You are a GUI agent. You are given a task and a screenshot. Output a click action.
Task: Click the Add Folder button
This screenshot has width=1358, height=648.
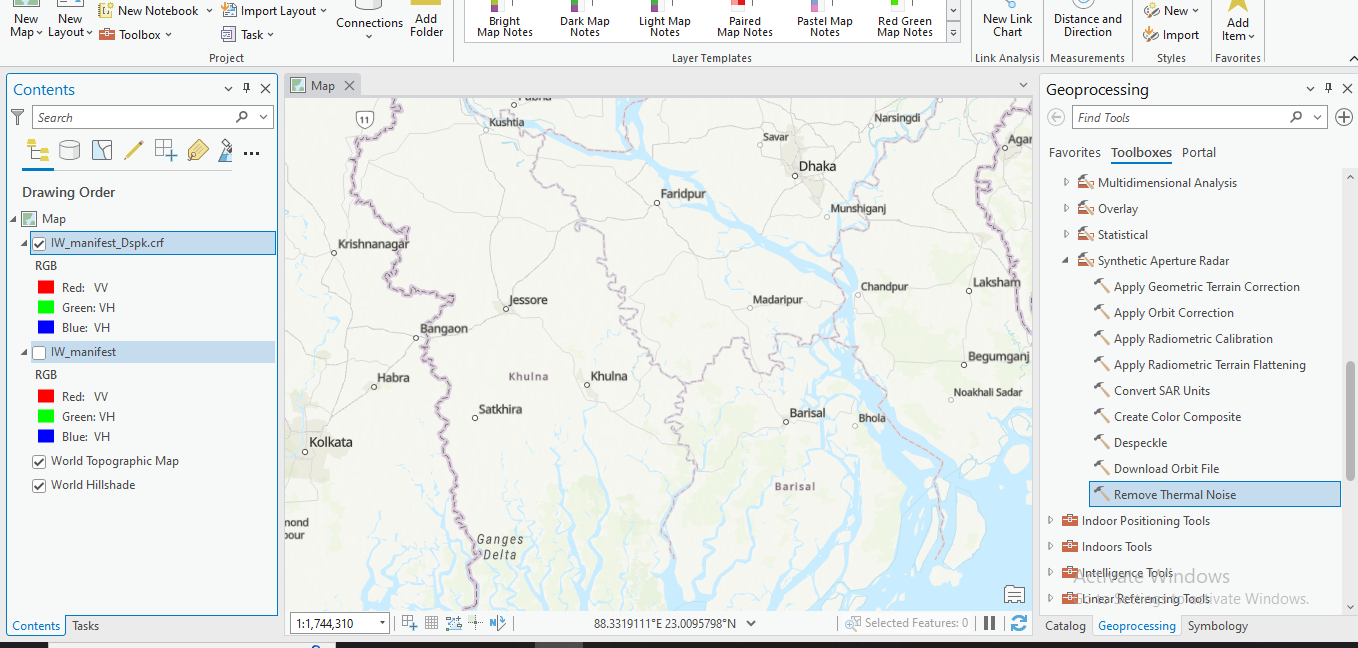pyautogui.click(x=426, y=22)
